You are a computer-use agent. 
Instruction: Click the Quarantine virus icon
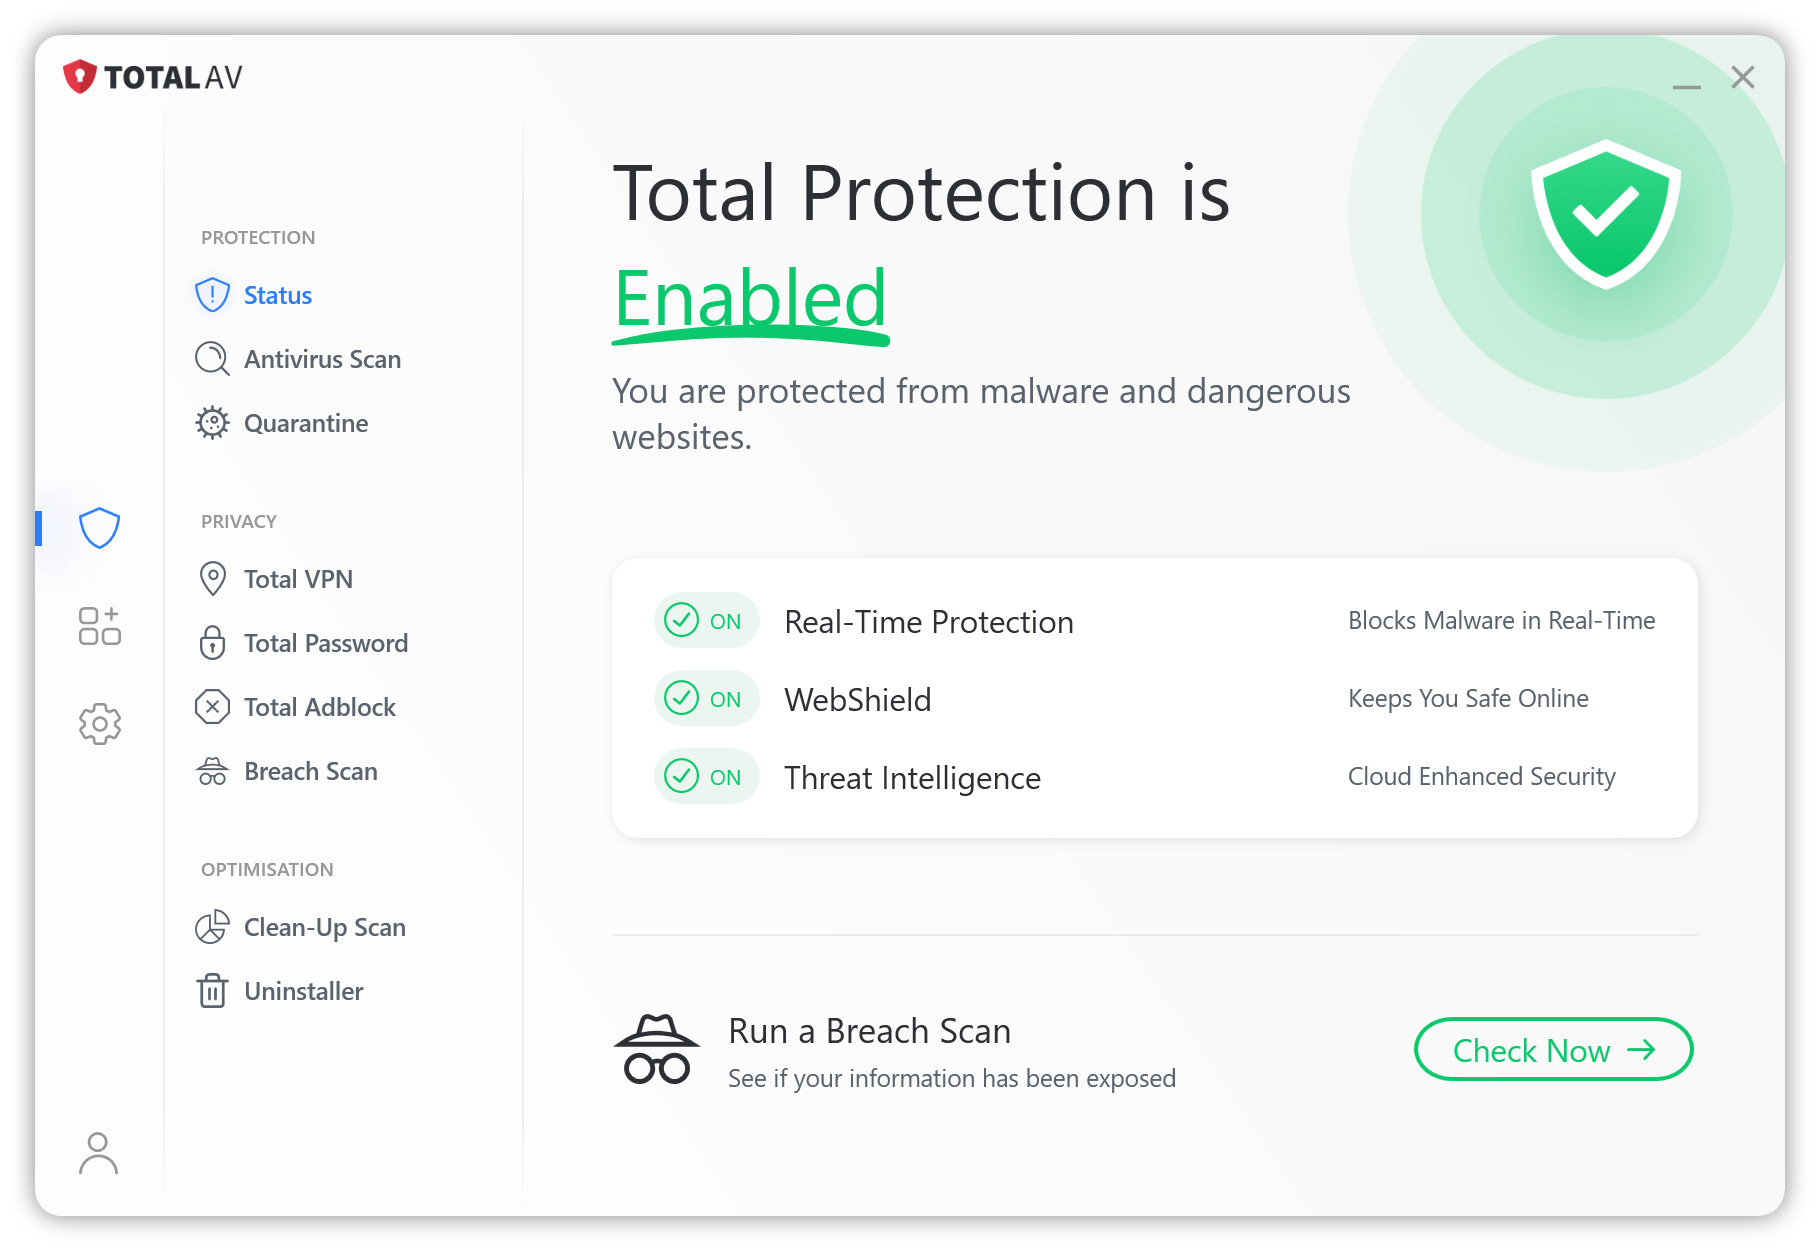click(x=212, y=423)
